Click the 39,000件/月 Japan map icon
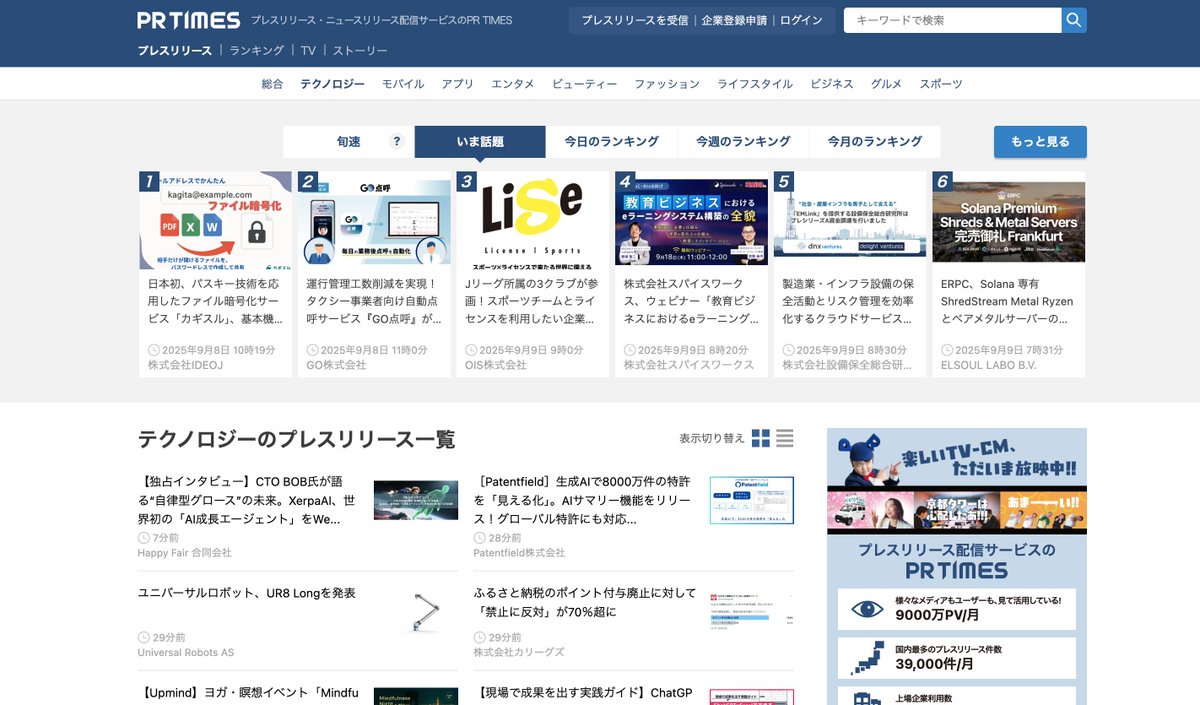The image size is (1200, 705). [867, 657]
